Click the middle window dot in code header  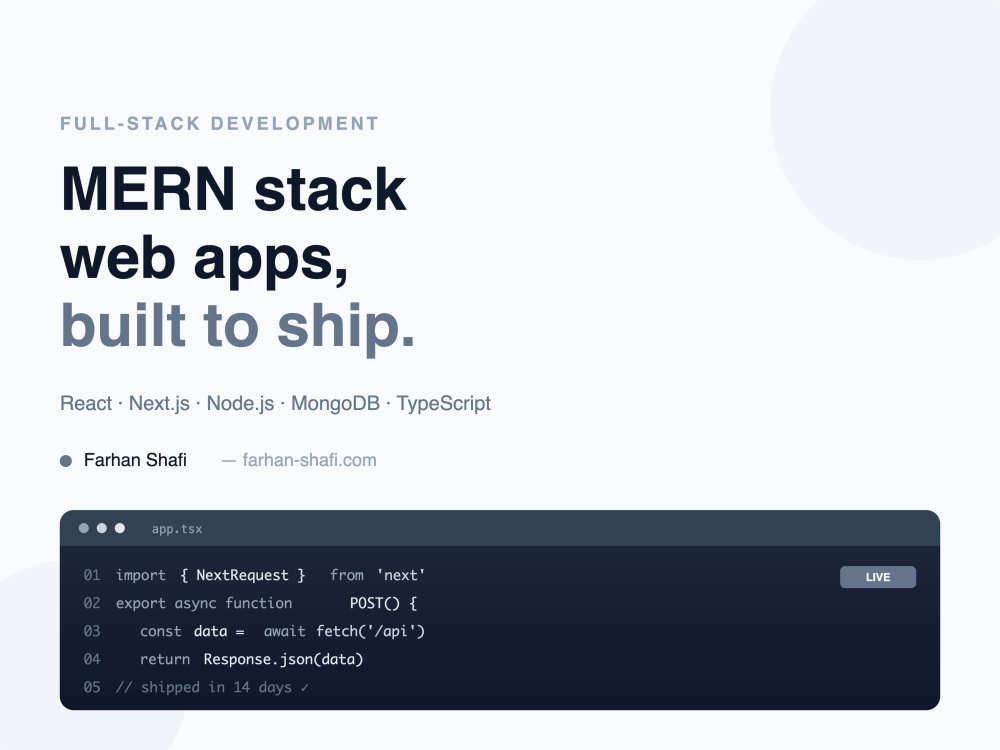coord(101,528)
